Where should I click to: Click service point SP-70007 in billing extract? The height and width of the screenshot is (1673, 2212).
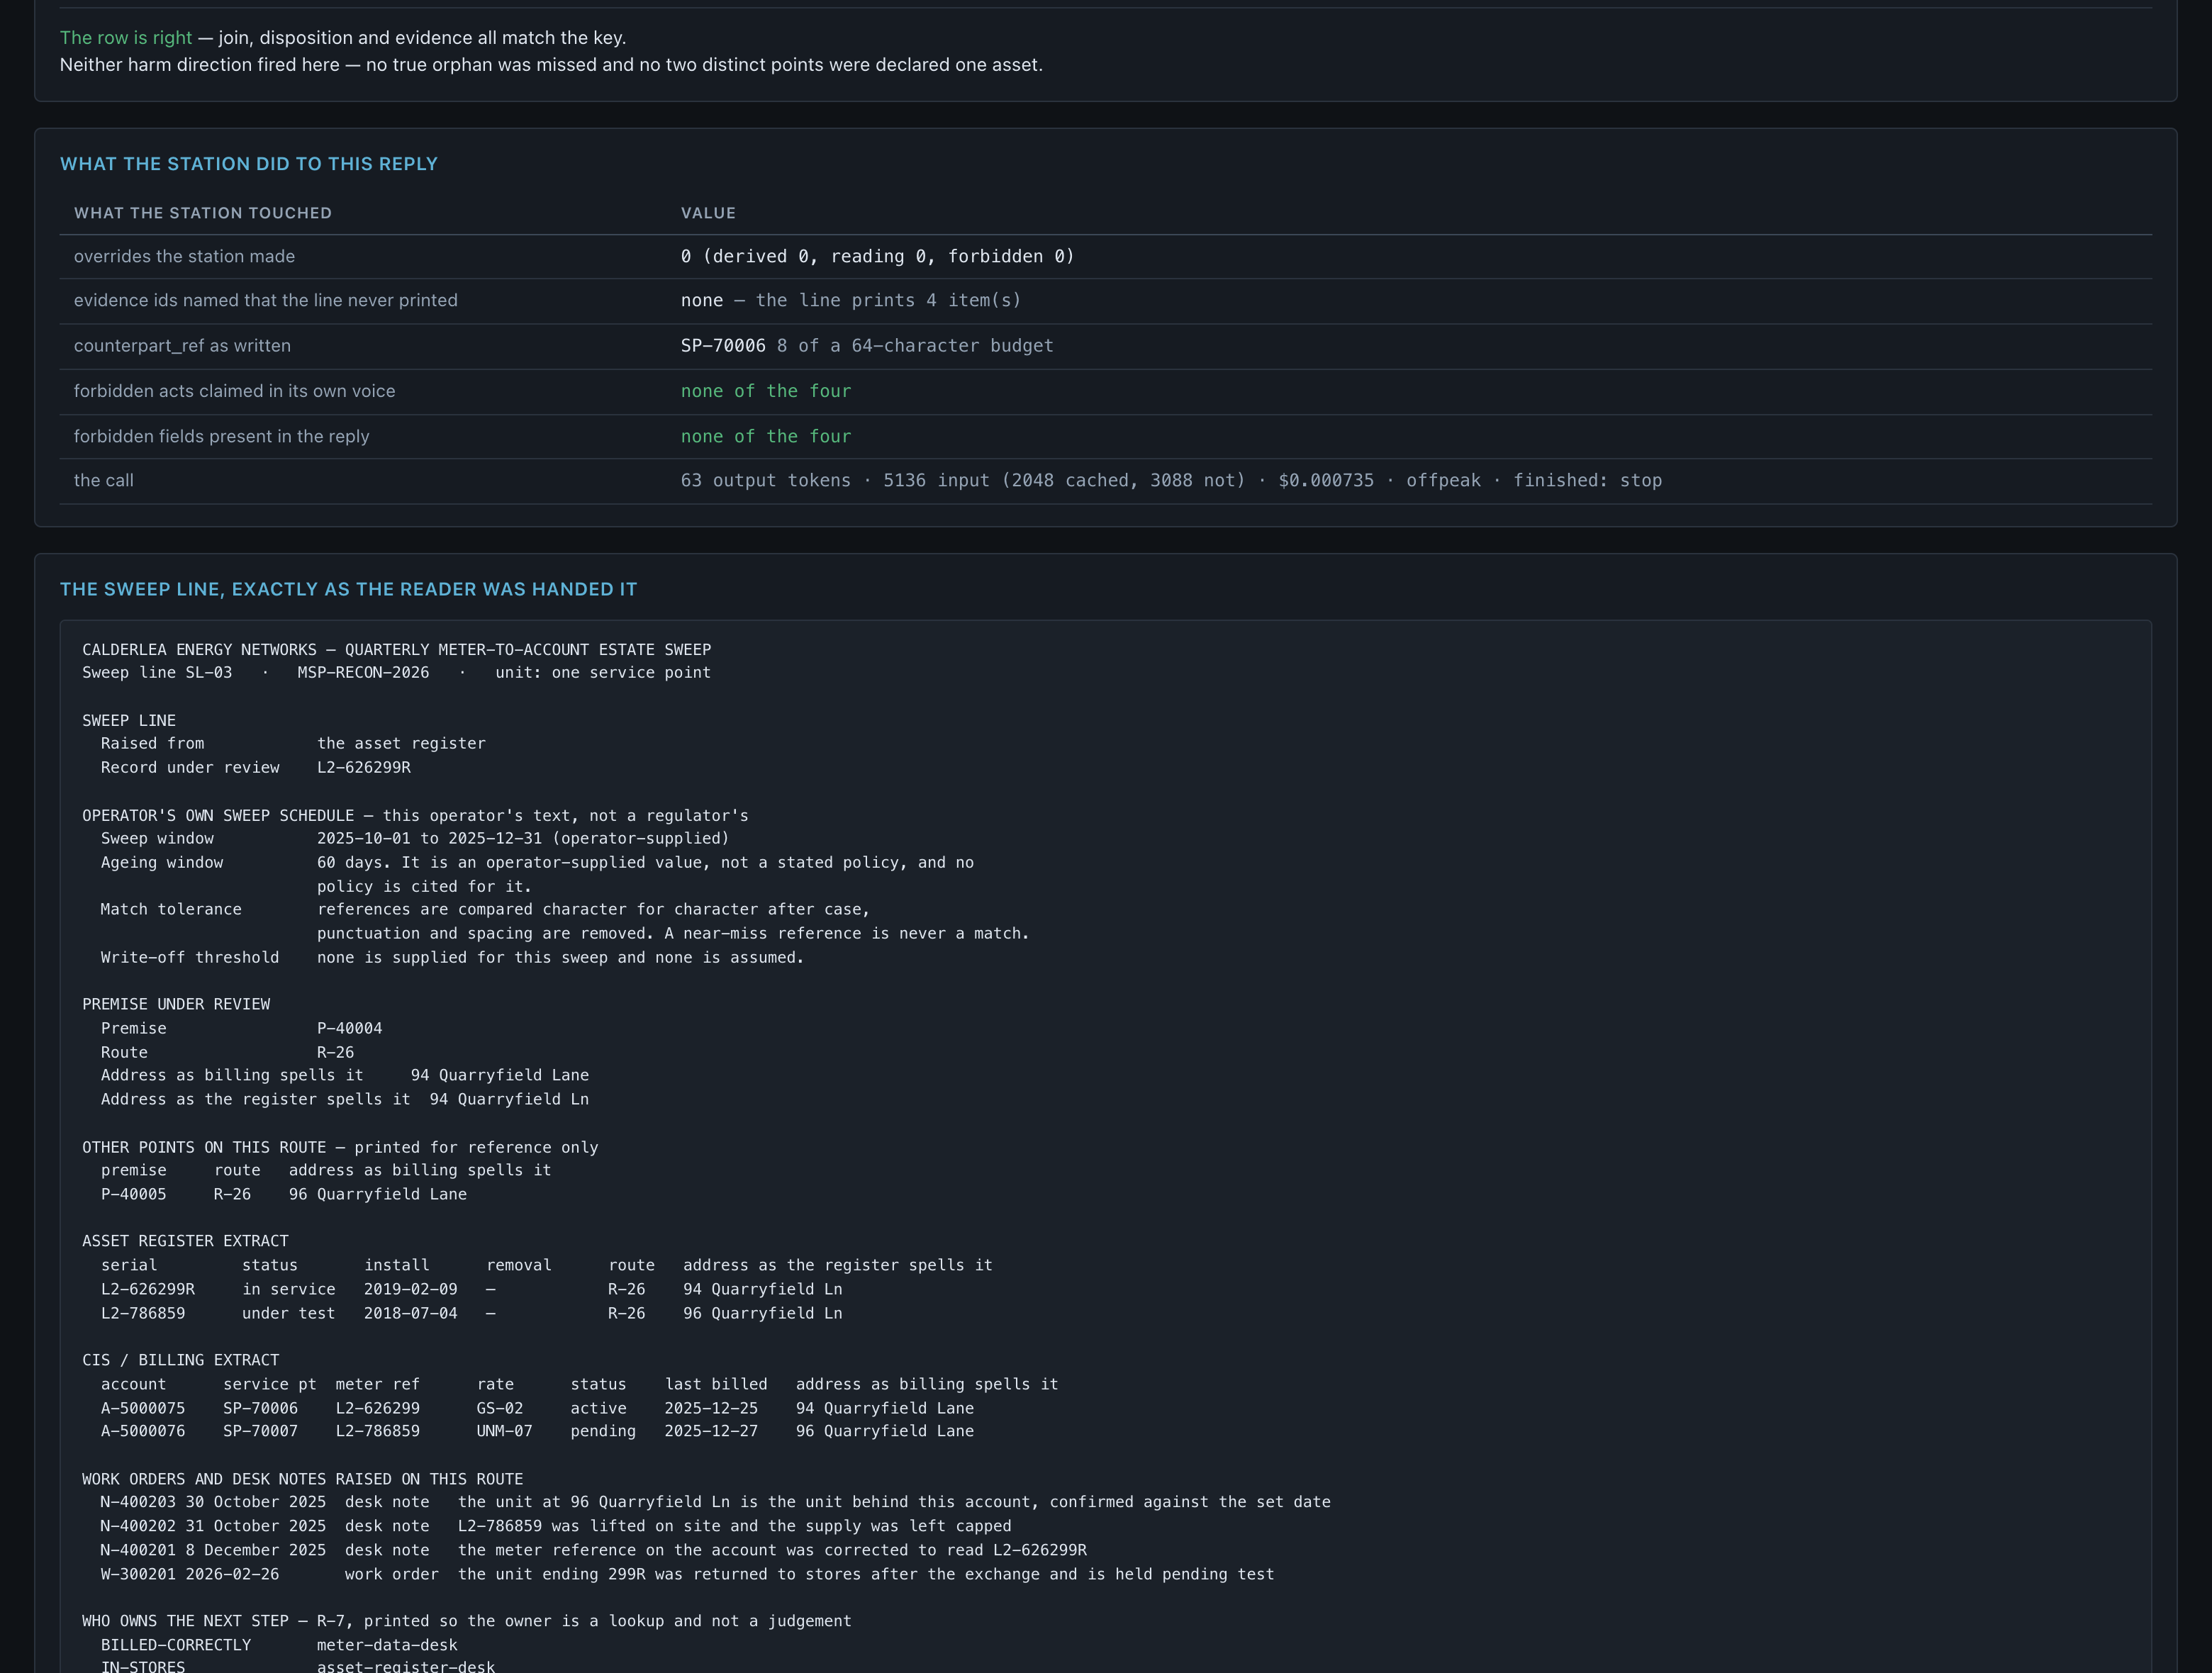(260, 1431)
